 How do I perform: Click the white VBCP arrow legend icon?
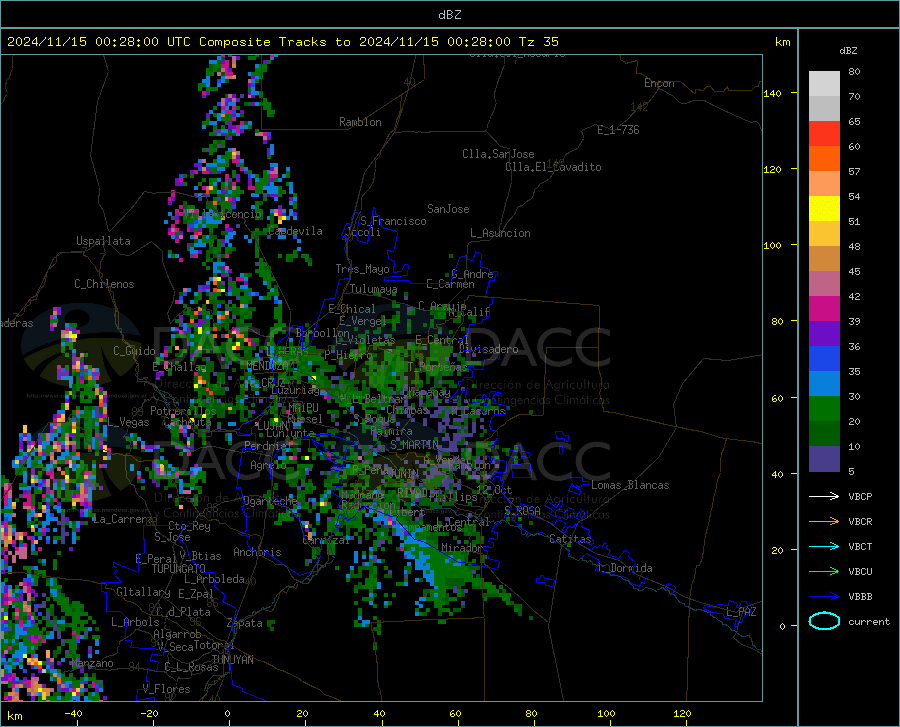point(824,496)
